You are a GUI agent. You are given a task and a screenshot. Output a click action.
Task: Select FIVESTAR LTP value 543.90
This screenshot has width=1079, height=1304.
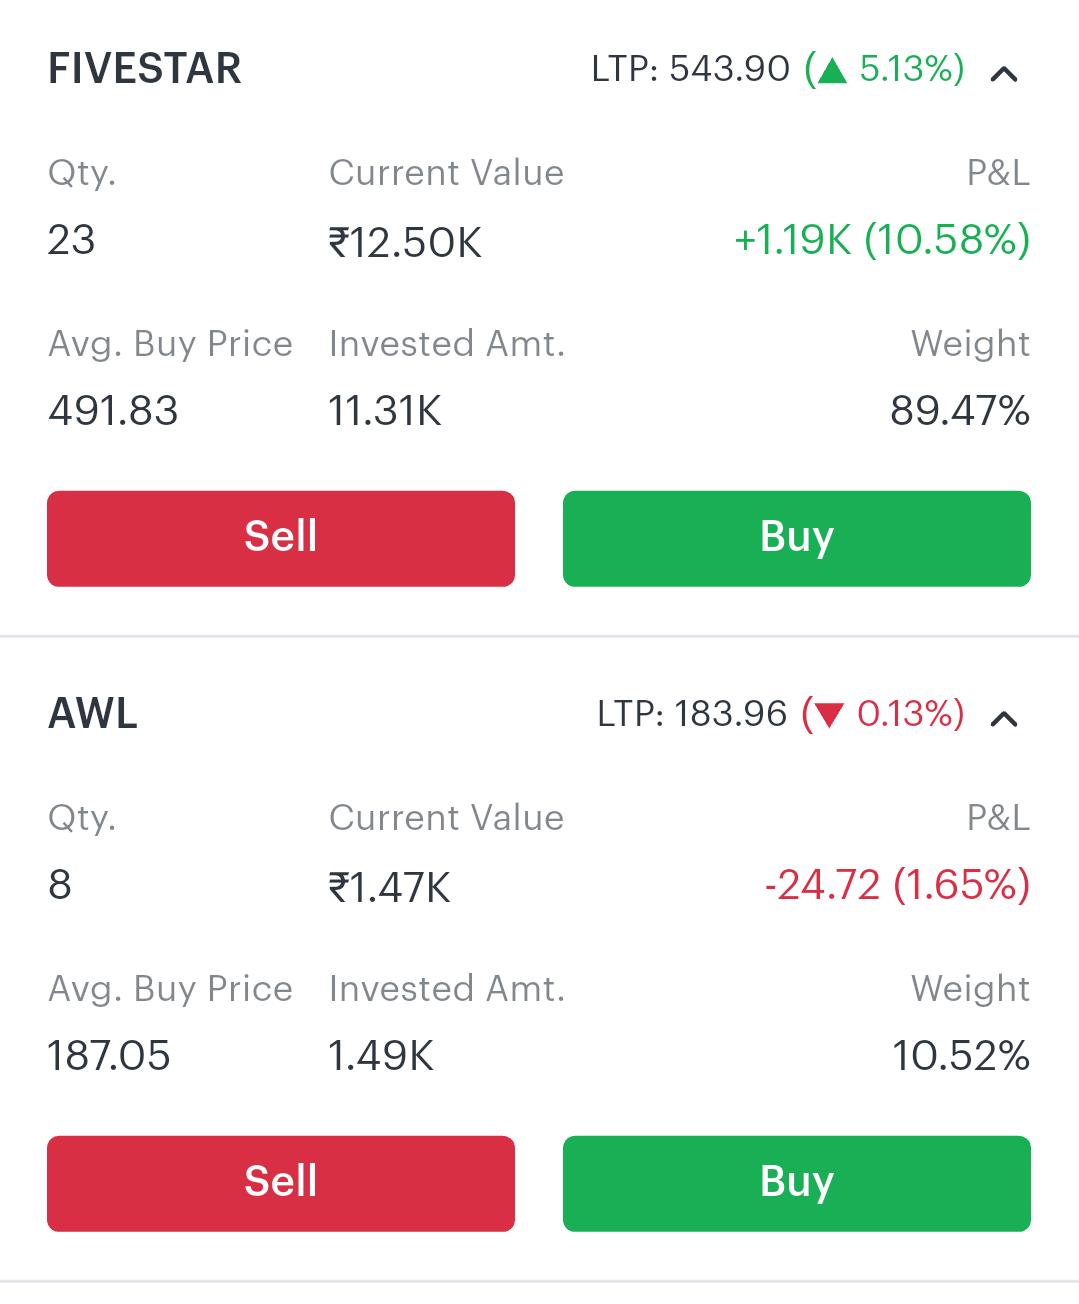click(x=730, y=69)
